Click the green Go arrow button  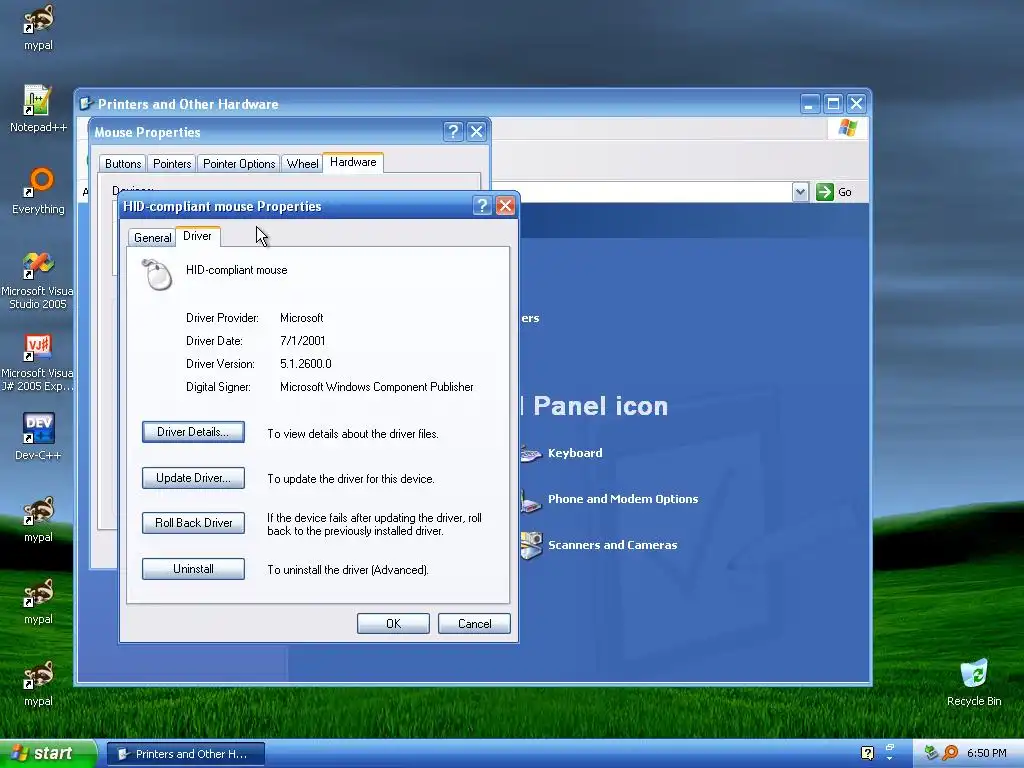point(825,192)
